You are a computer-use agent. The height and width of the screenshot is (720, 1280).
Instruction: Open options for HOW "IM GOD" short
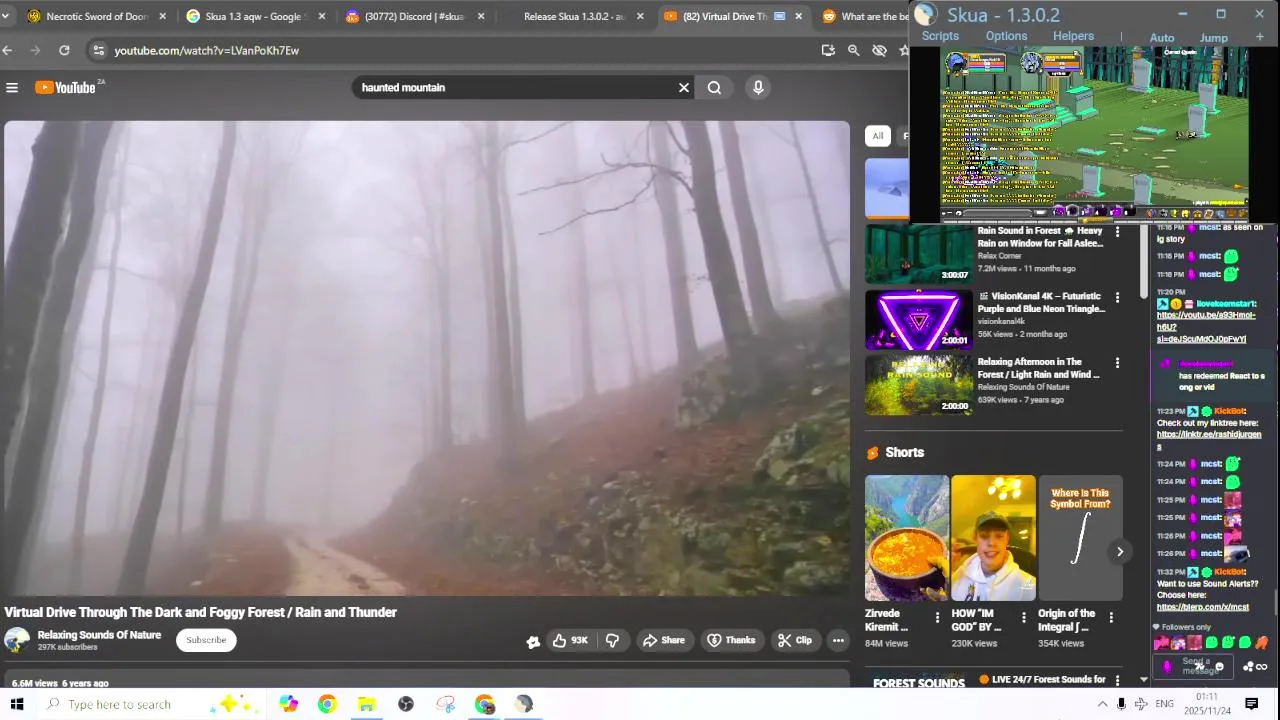[x=1023, y=618]
